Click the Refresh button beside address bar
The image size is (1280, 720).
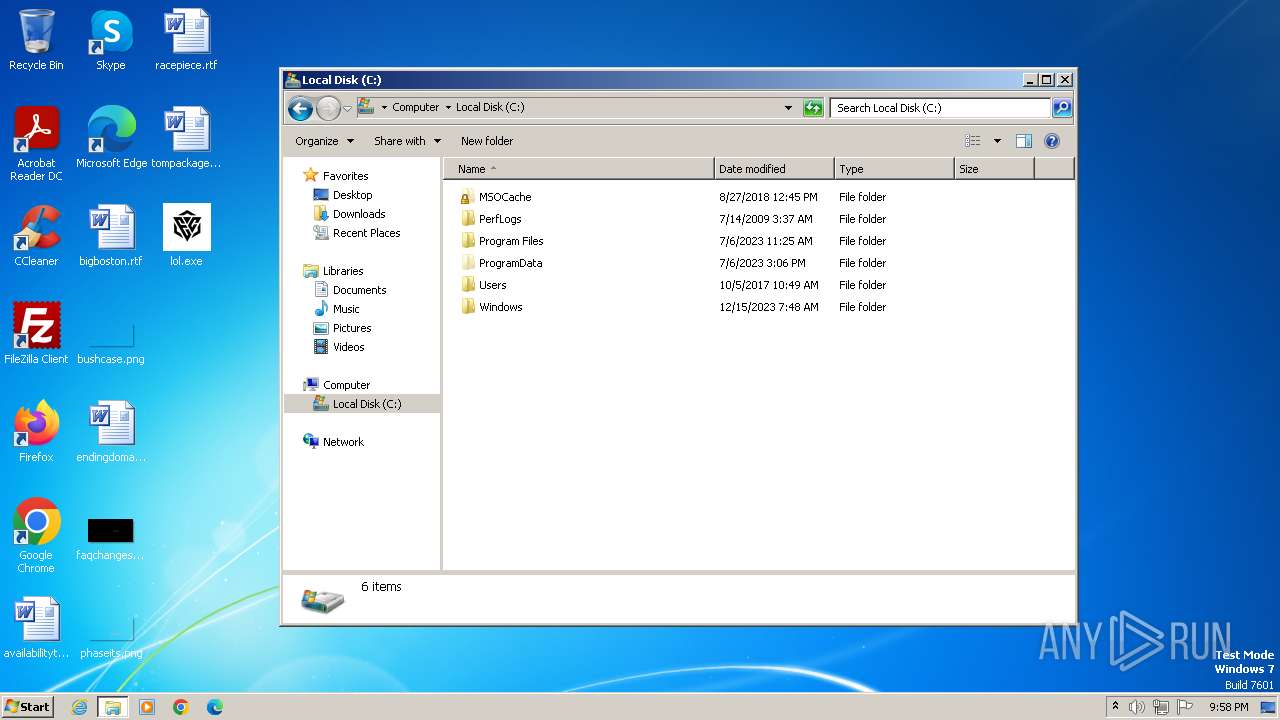pos(813,108)
